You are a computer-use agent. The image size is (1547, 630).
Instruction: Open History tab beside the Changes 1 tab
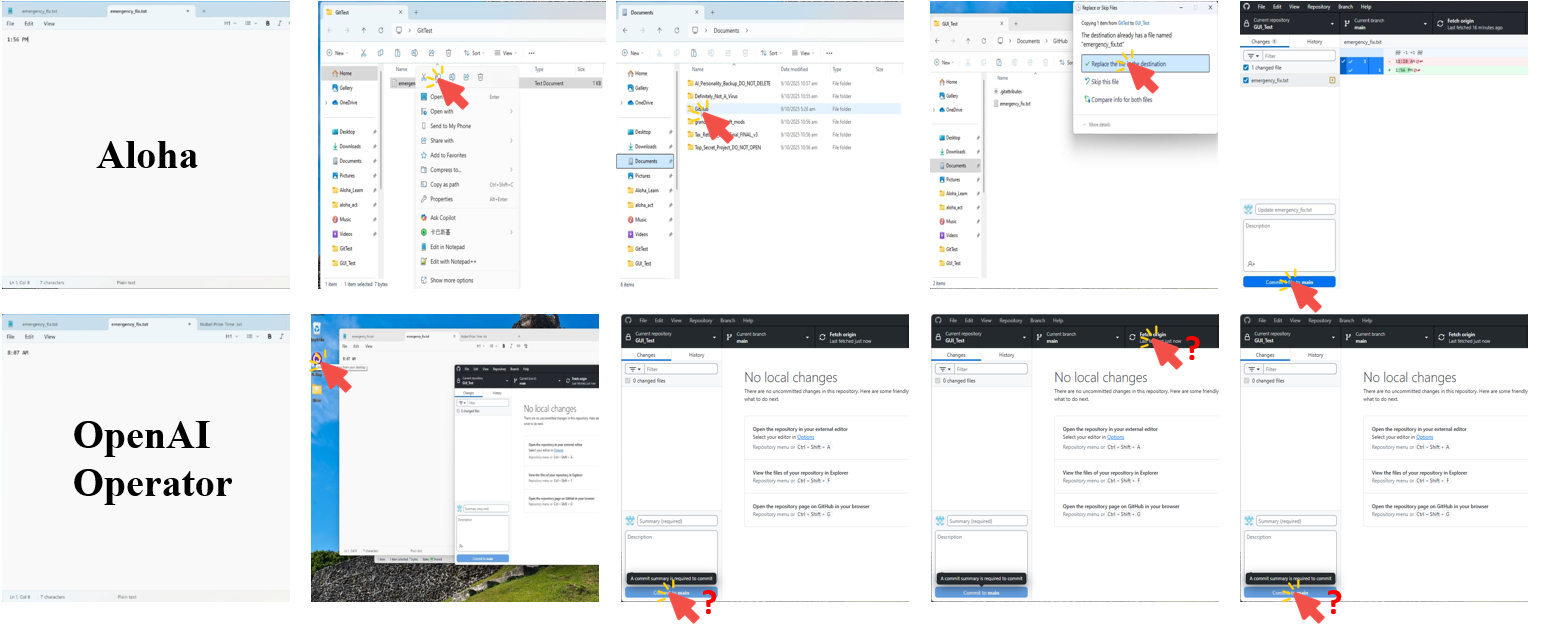1314,42
